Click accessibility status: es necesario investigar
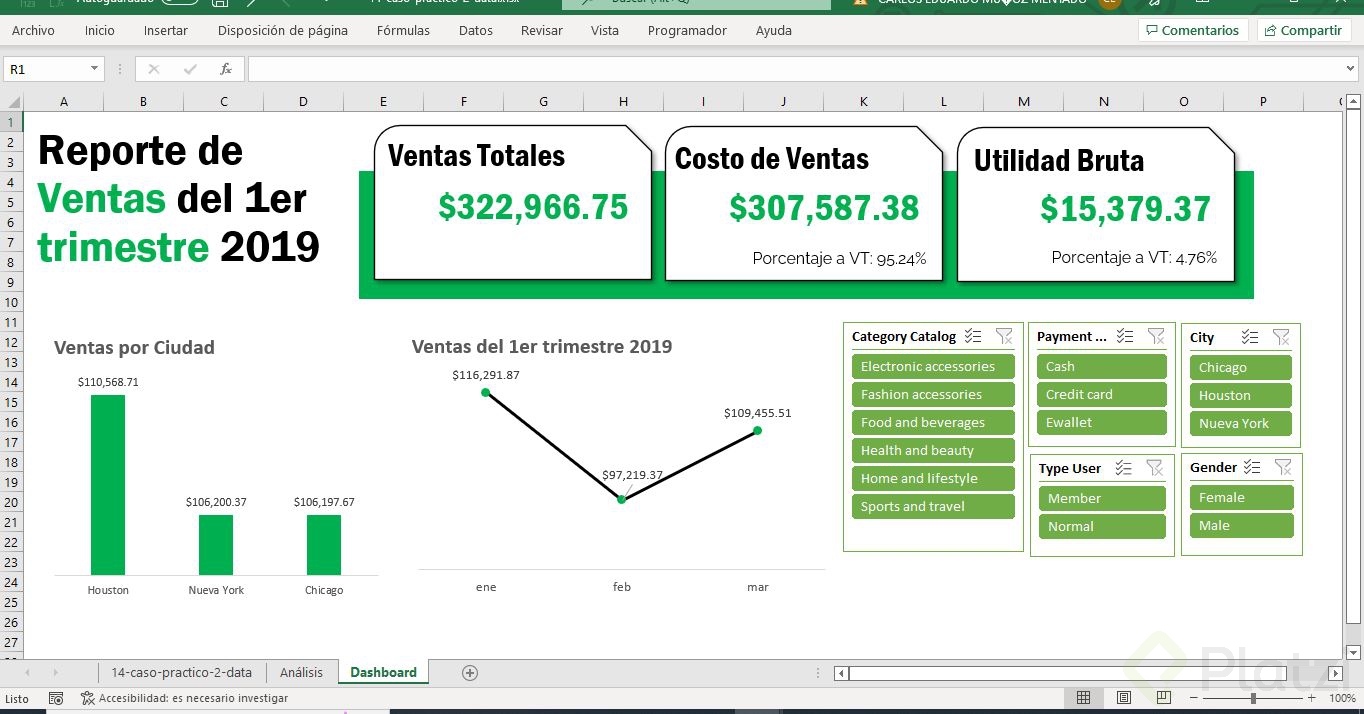The image size is (1364, 714). click(x=185, y=698)
